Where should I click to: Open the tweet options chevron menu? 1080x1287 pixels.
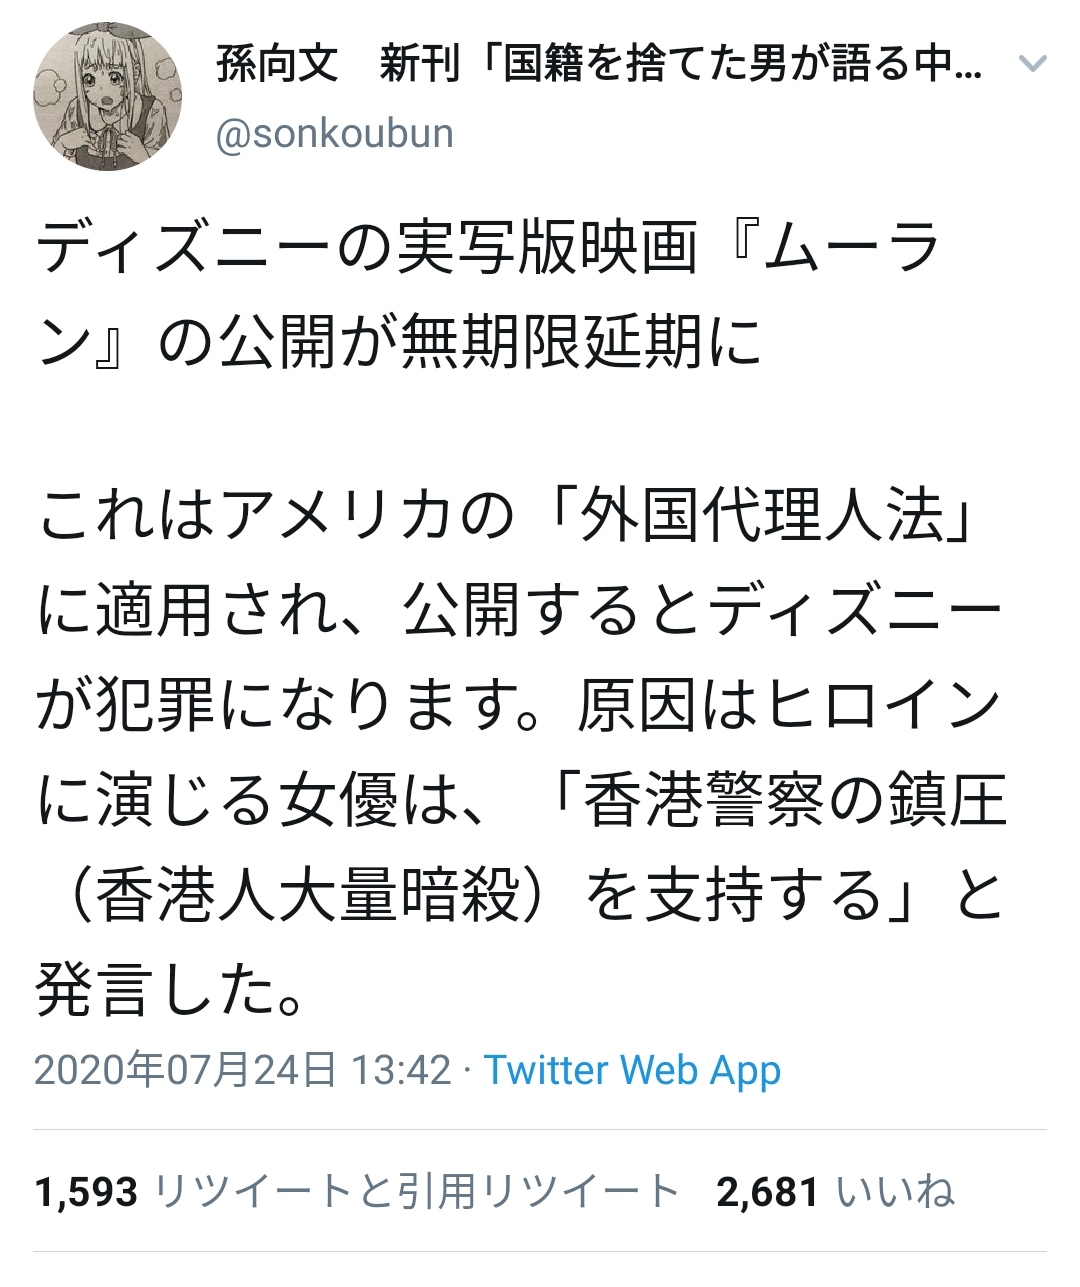[x=1031, y=65]
